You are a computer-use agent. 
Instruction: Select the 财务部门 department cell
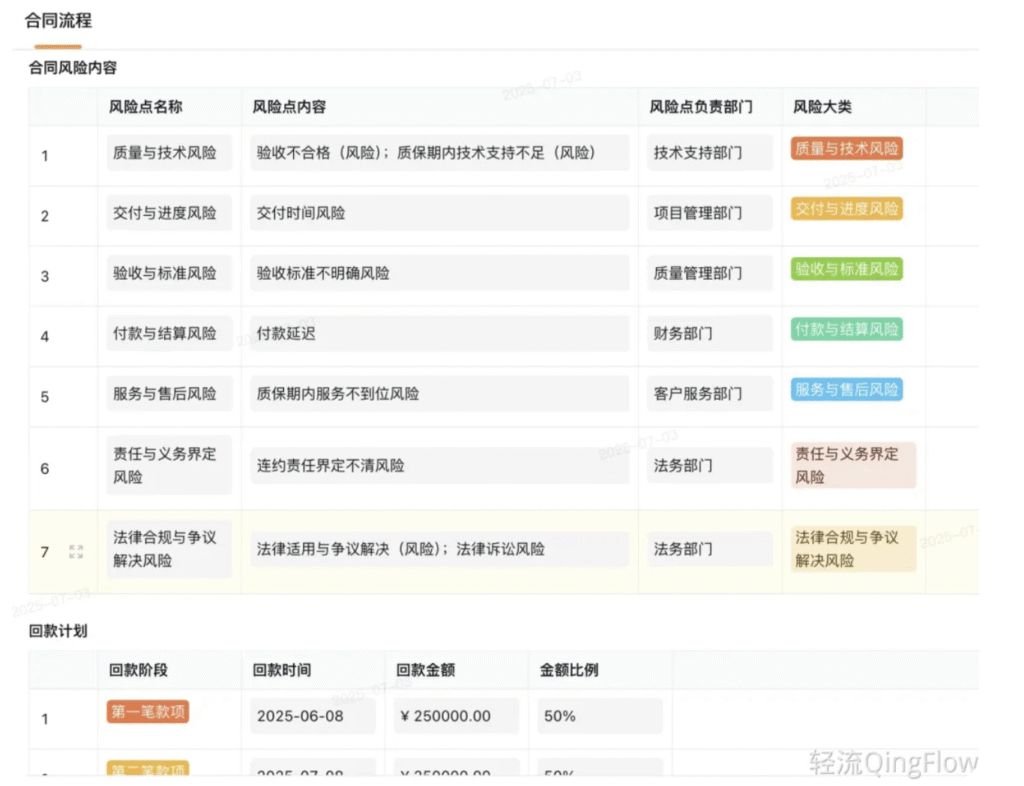(x=709, y=333)
